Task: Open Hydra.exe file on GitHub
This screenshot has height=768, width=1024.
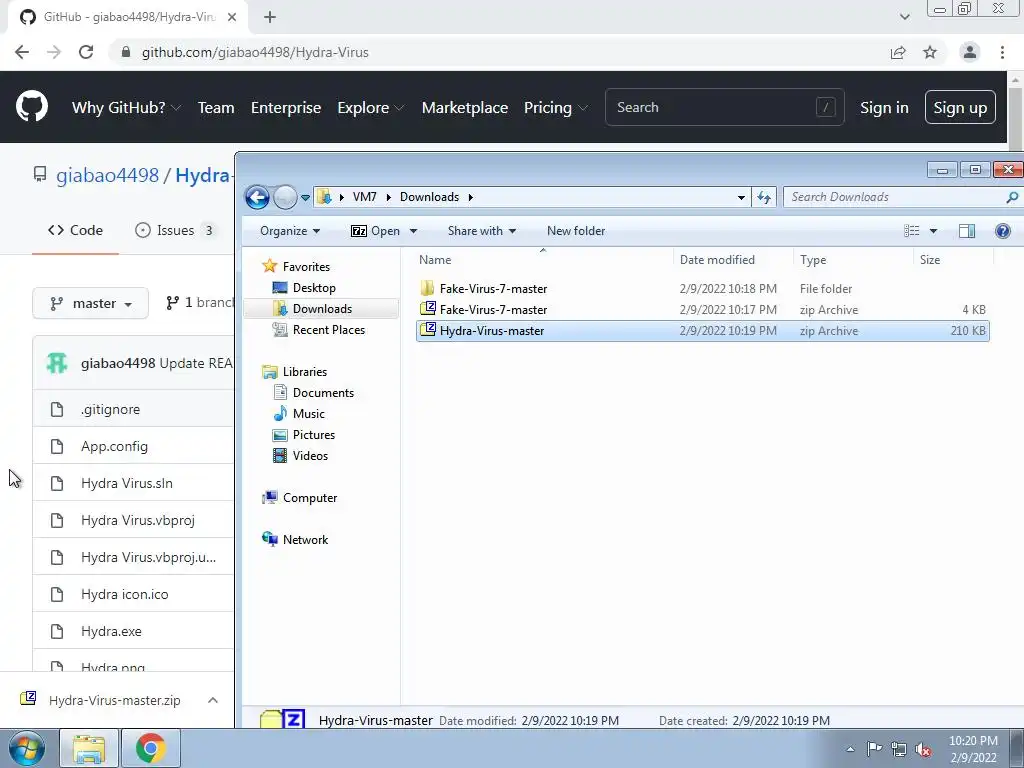Action: tap(111, 632)
